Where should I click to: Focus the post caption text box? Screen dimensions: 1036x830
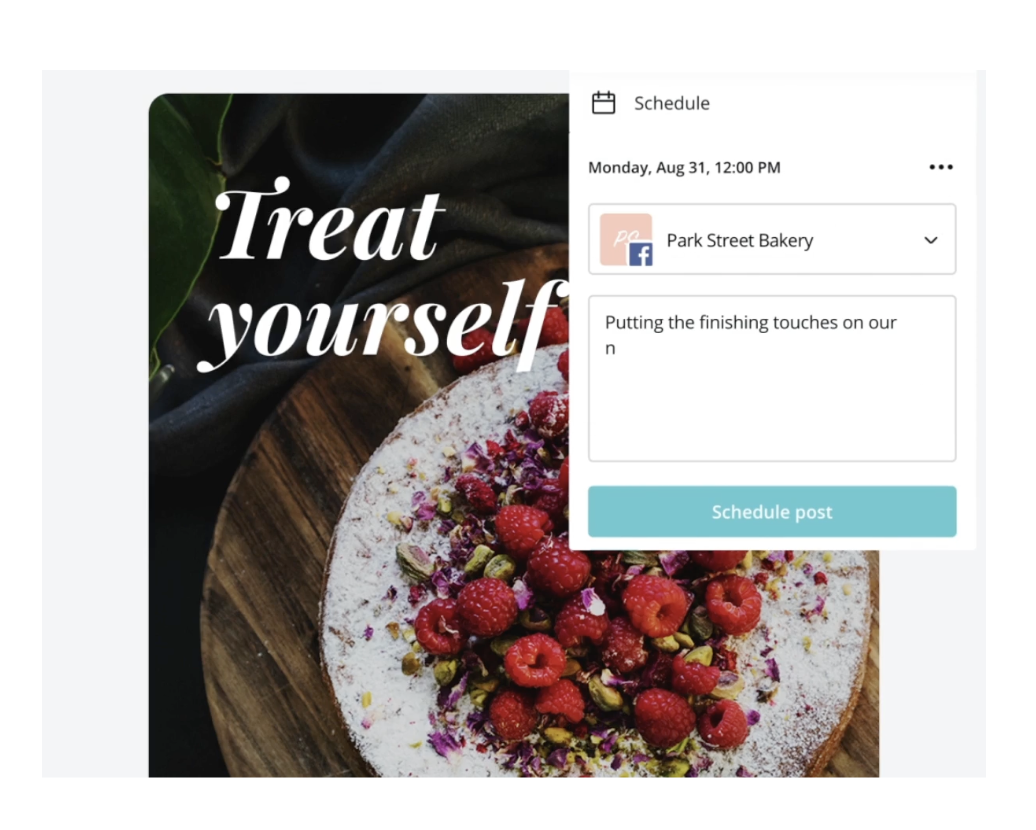click(772, 379)
